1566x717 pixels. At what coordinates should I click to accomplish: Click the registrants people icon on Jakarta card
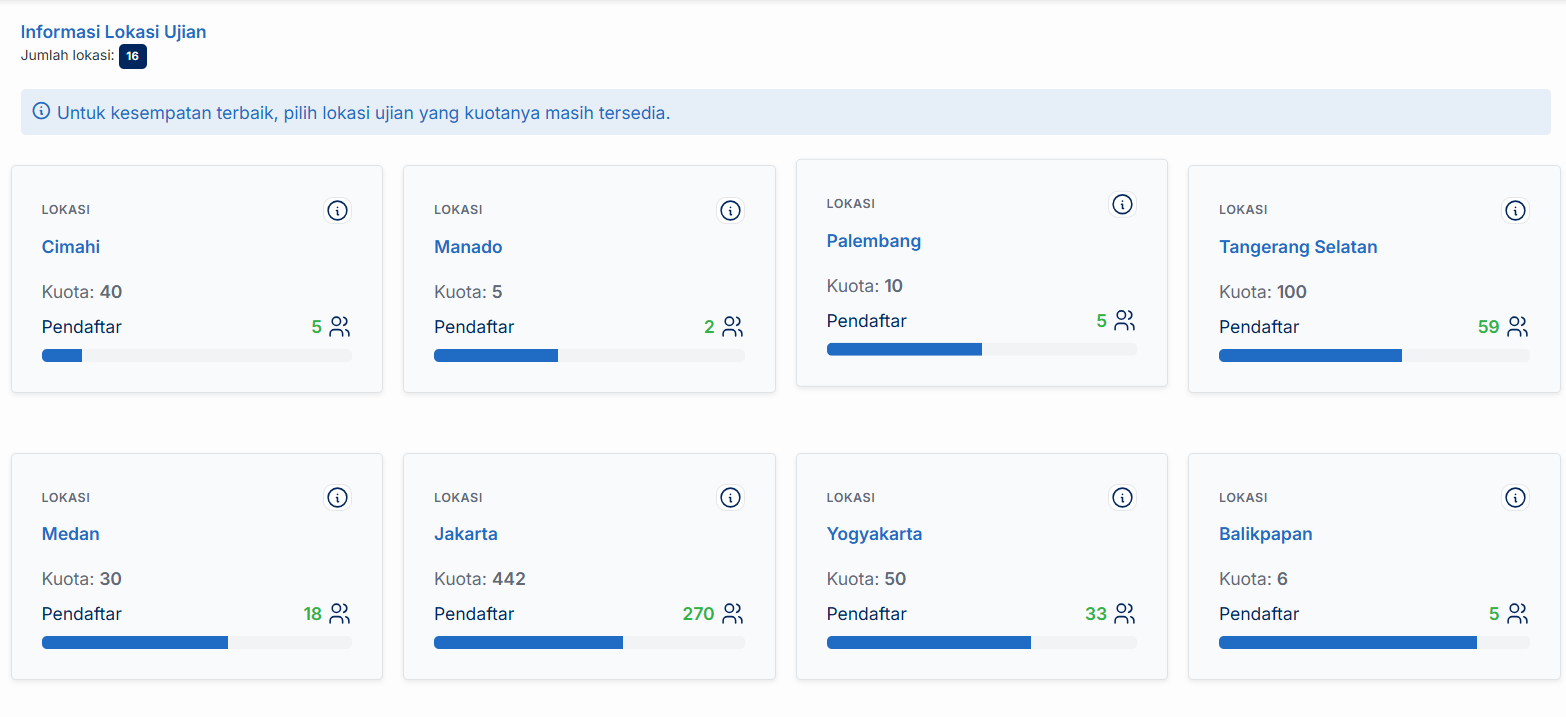(733, 613)
